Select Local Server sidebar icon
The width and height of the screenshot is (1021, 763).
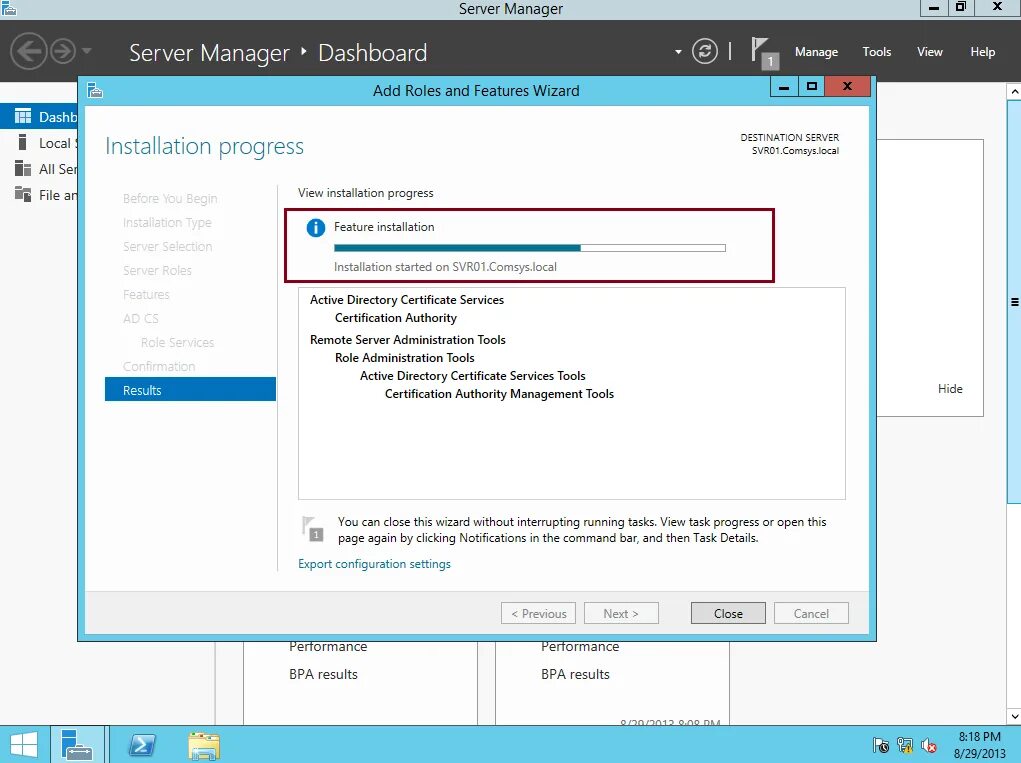click(x=23, y=143)
